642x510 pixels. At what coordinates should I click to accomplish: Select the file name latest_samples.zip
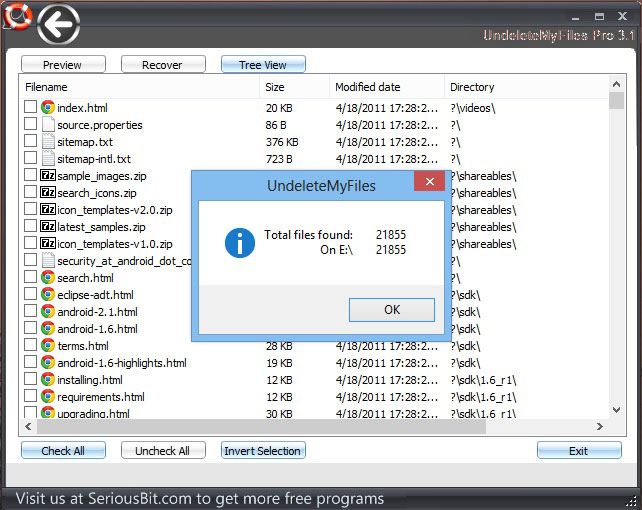(x=102, y=227)
